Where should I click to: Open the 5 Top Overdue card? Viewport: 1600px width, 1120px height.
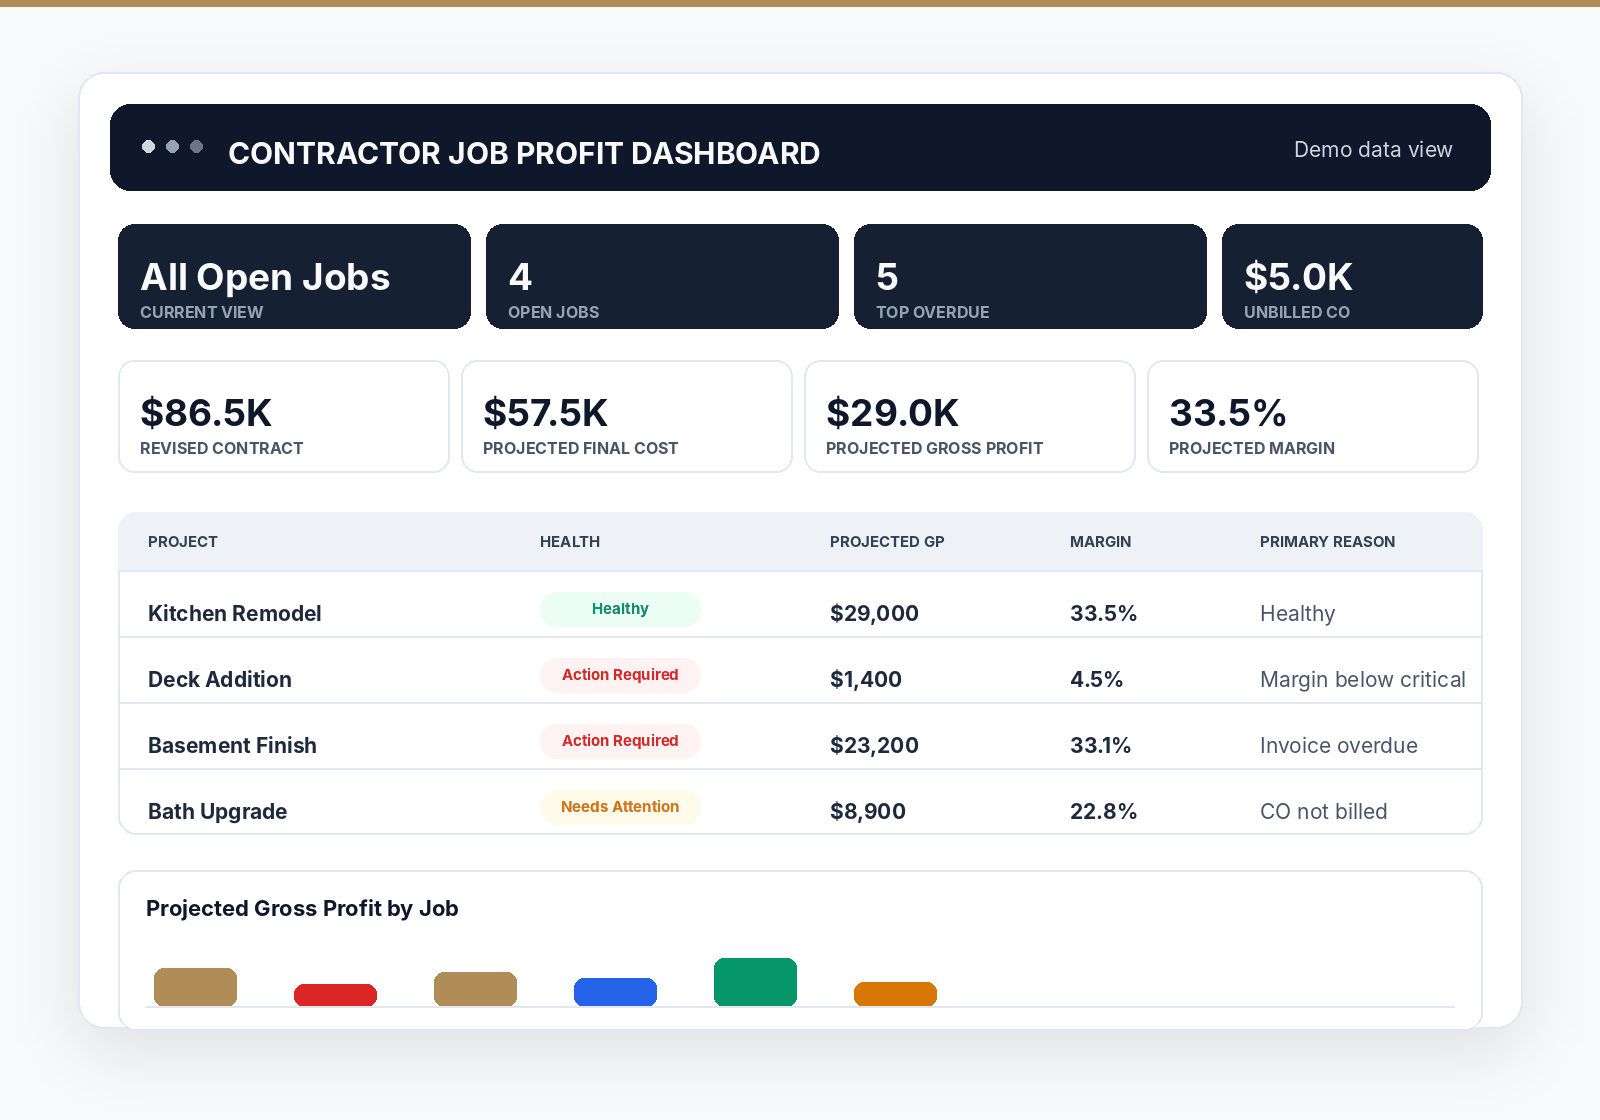pyautogui.click(x=1030, y=276)
